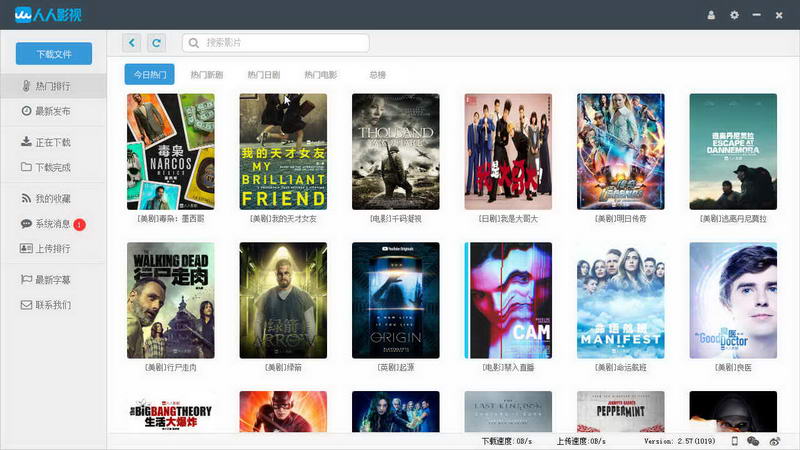
Task: Open the Last Kingdom poster
Action: pyautogui.click(x=508, y=412)
